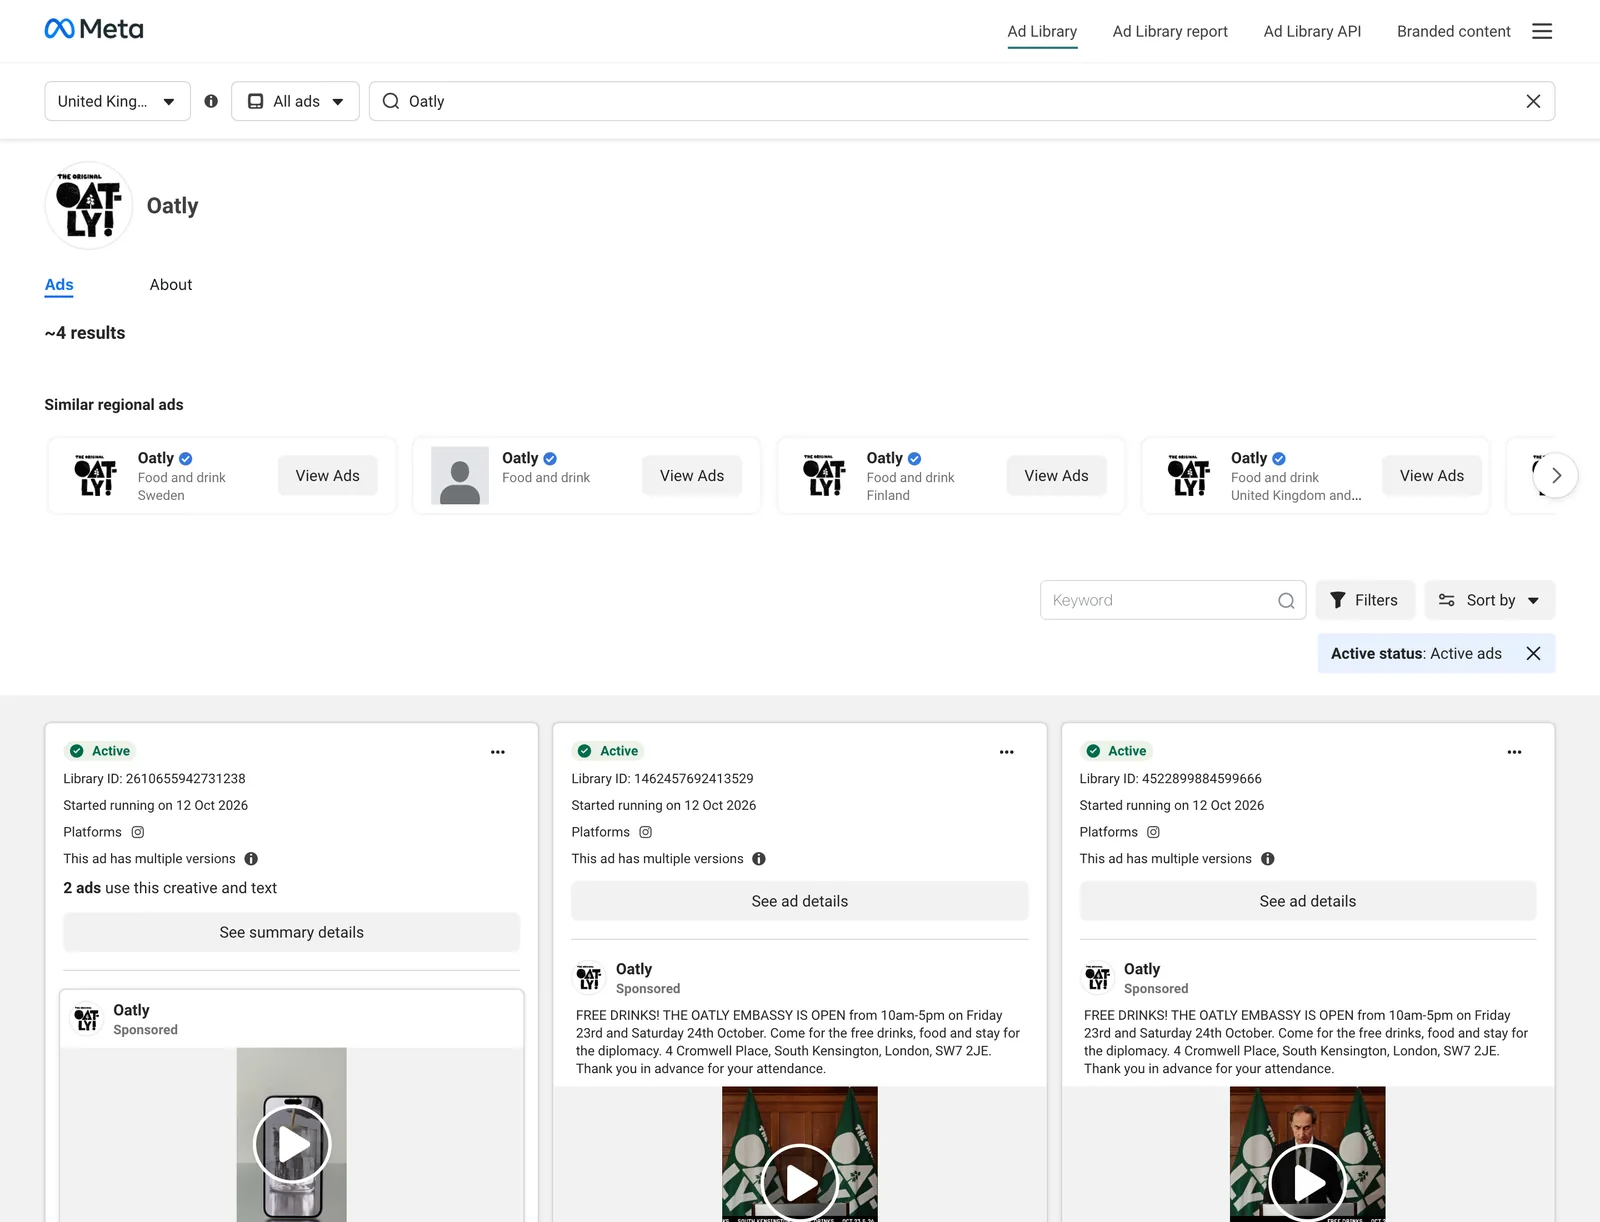Screen dimensions: 1600x1222
Task: Play the video in ad 1462457692413529
Action: 800,1183
